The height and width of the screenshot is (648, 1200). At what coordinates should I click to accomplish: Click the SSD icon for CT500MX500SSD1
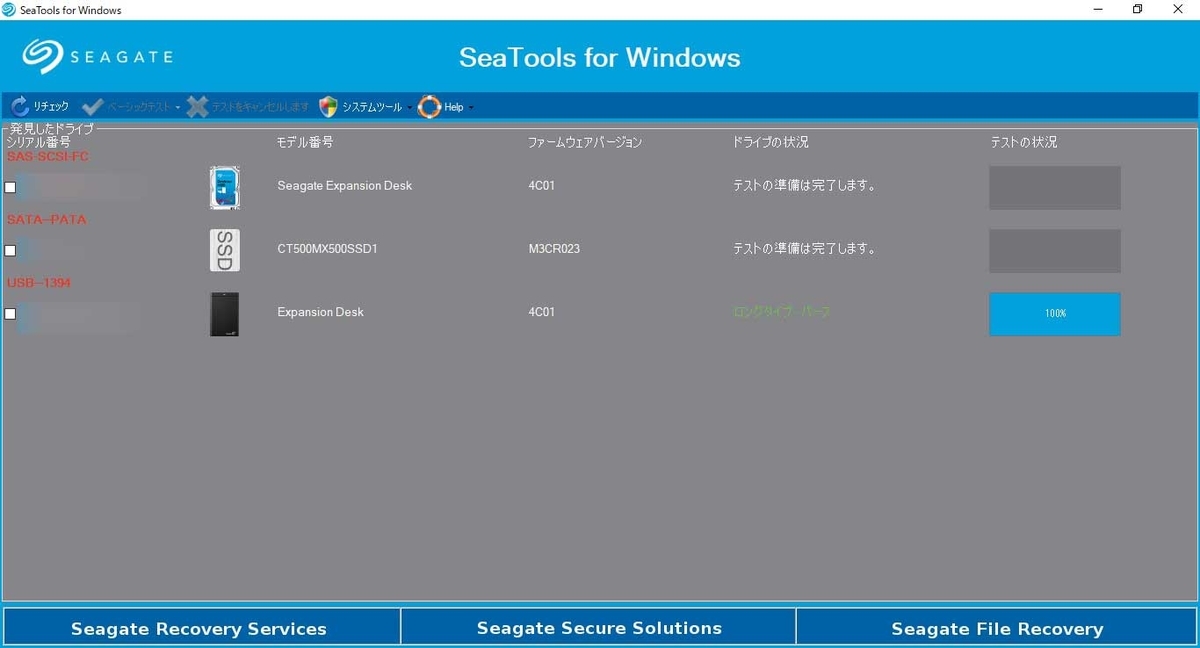225,250
